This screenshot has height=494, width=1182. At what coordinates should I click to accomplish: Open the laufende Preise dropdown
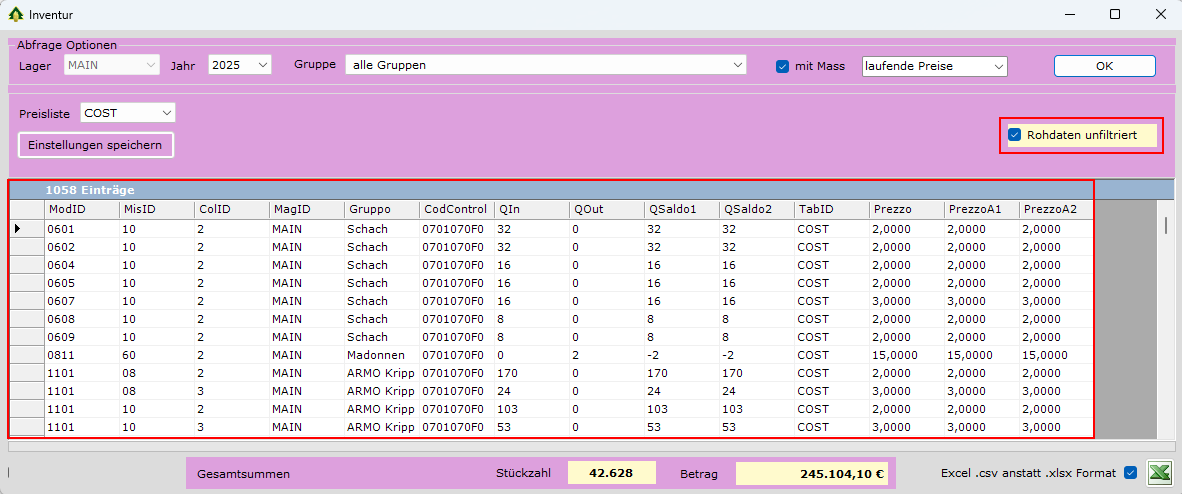(997, 67)
